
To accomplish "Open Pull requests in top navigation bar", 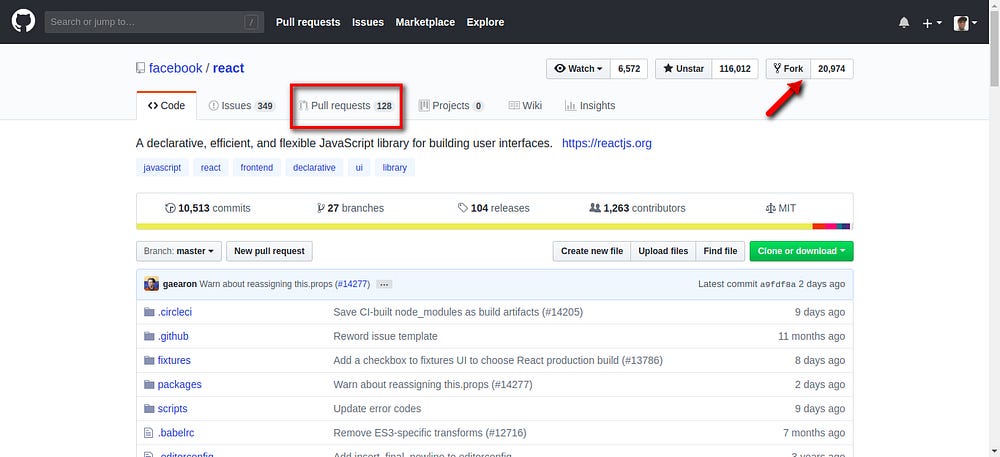I will (308, 22).
